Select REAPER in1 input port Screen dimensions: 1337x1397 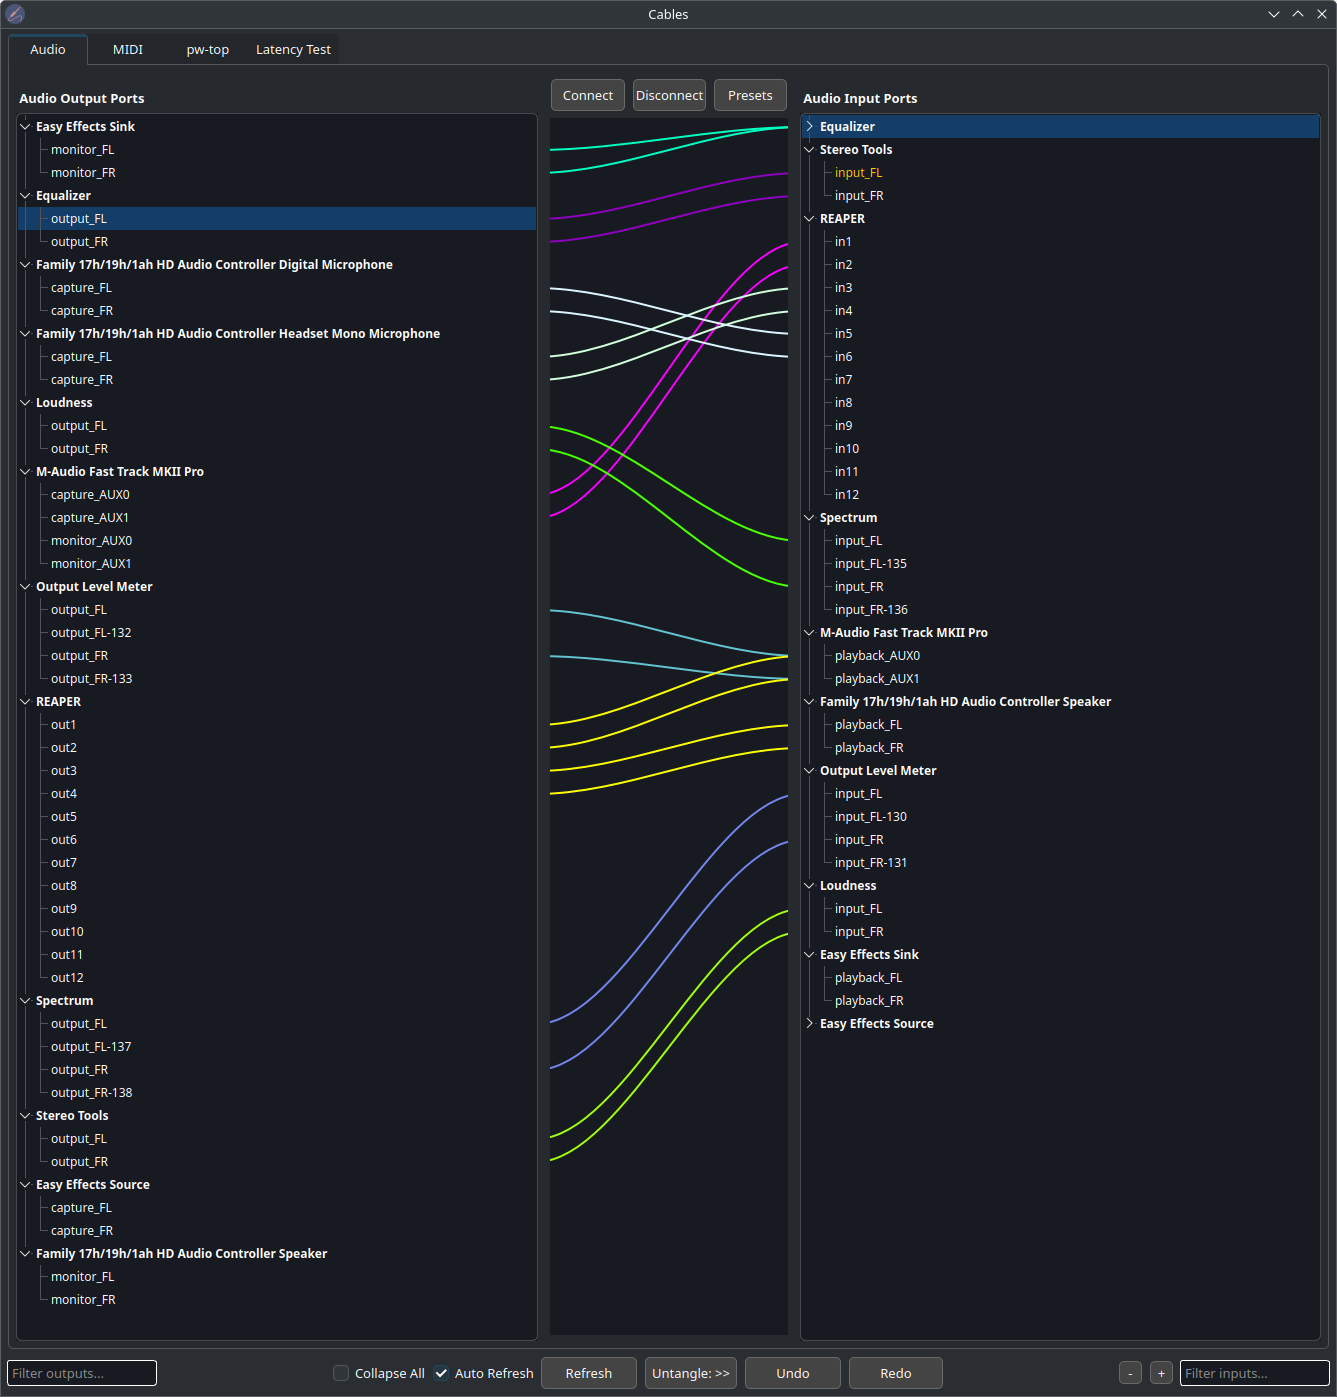click(844, 242)
